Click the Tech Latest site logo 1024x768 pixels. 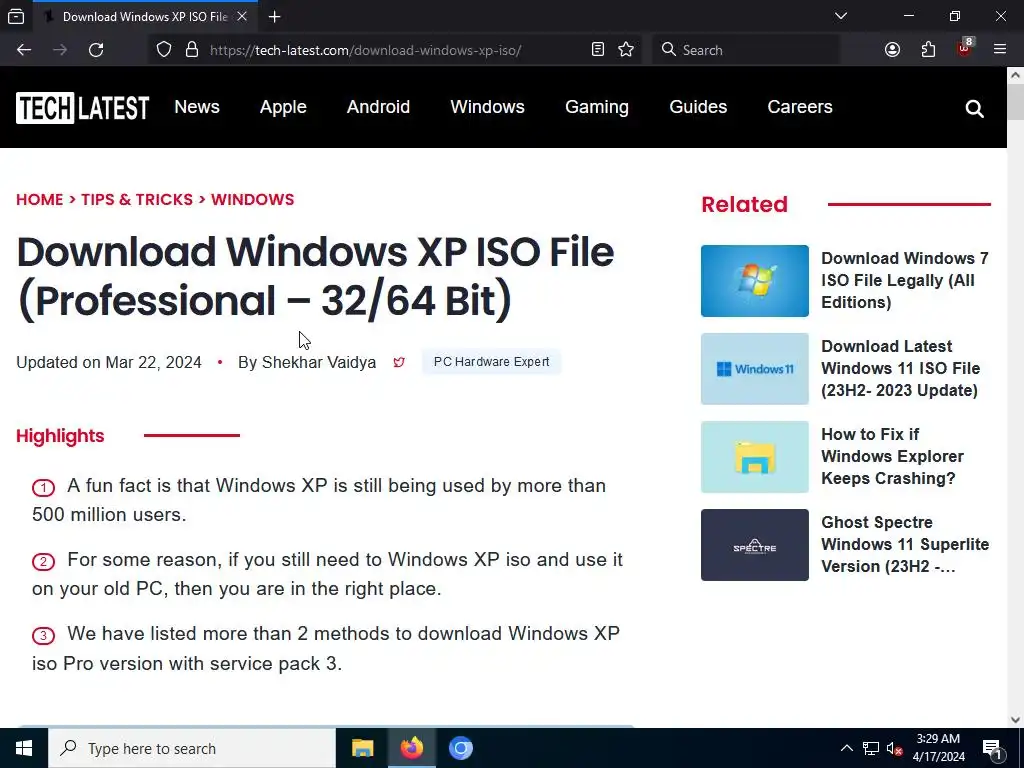pyautogui.click(x=83, y=108)
